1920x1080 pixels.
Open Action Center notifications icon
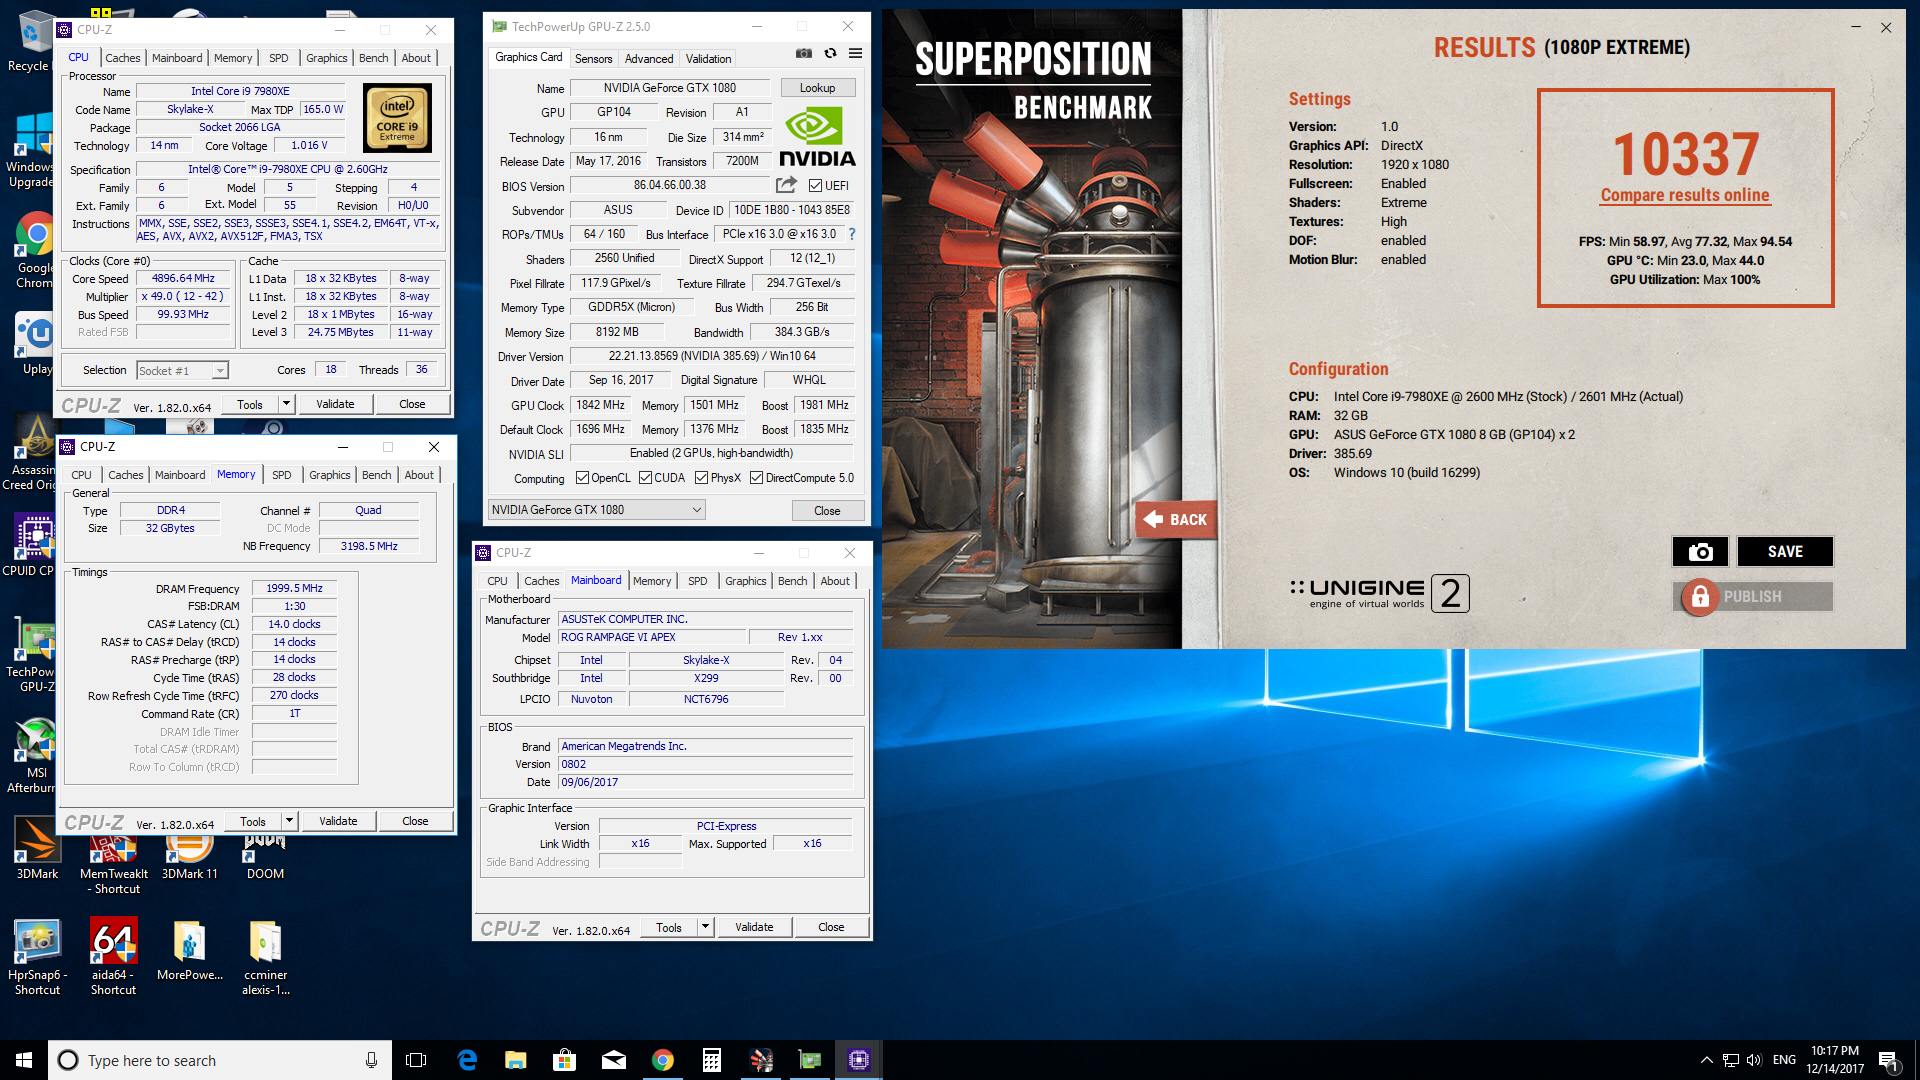pyautogui.click(x=1889, y=1060)
